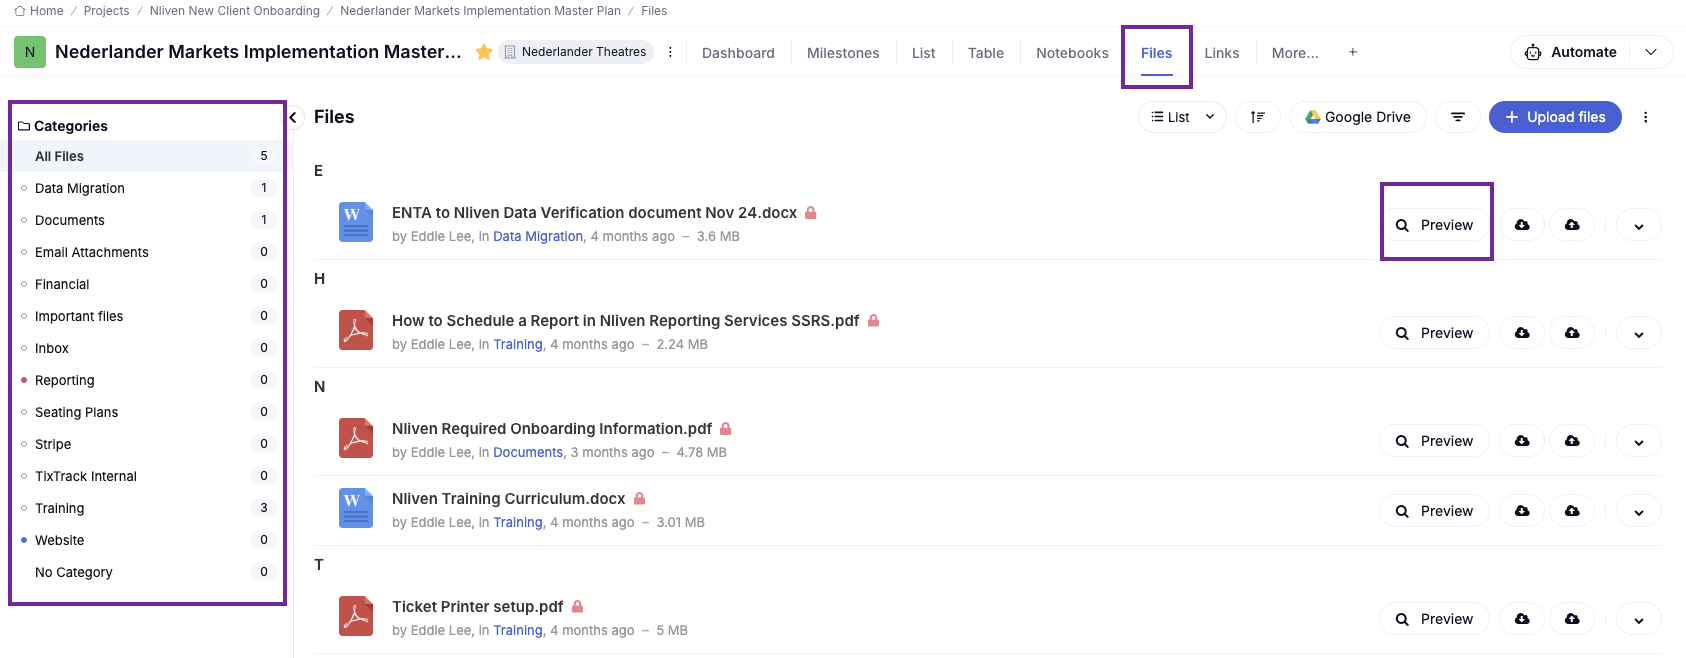This screenshot has width=1686, height=658.
Task: Go to Home in the breadcrumb
Action: (39, 11)
